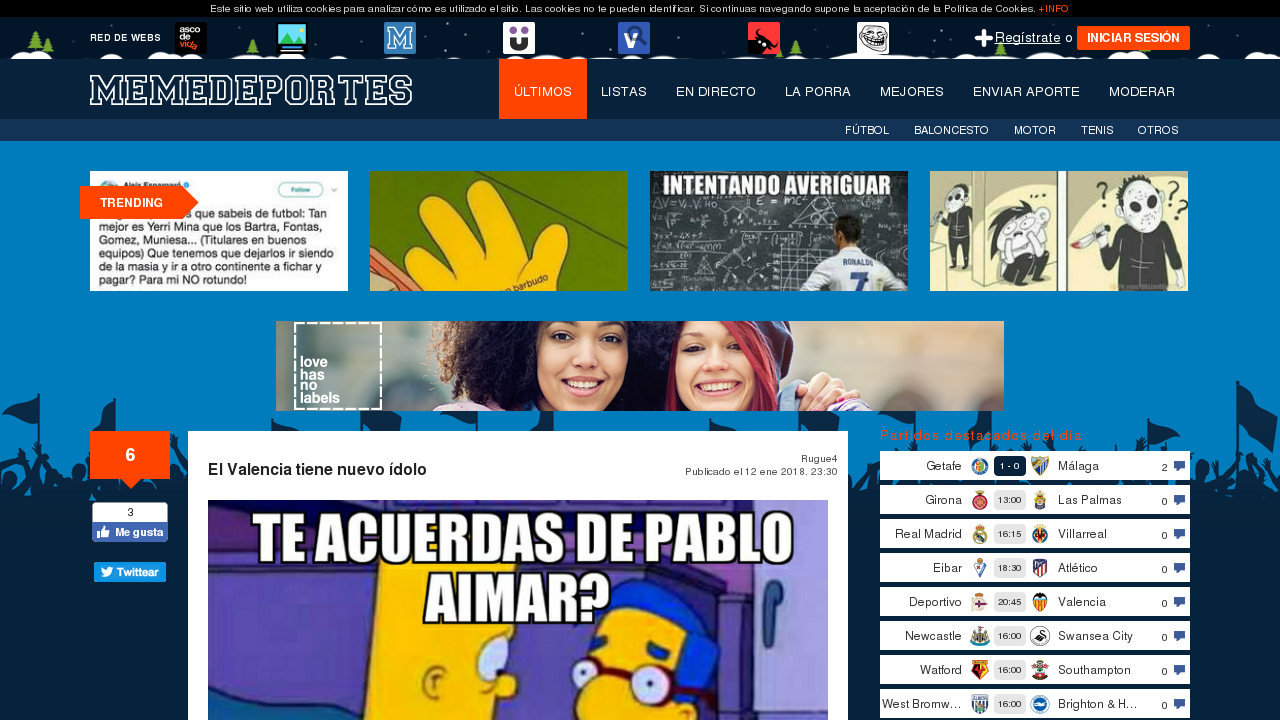The width and height of the screenshot is (1280, 720).
Task: Click the Watford club crest
Action: [980, 670]
